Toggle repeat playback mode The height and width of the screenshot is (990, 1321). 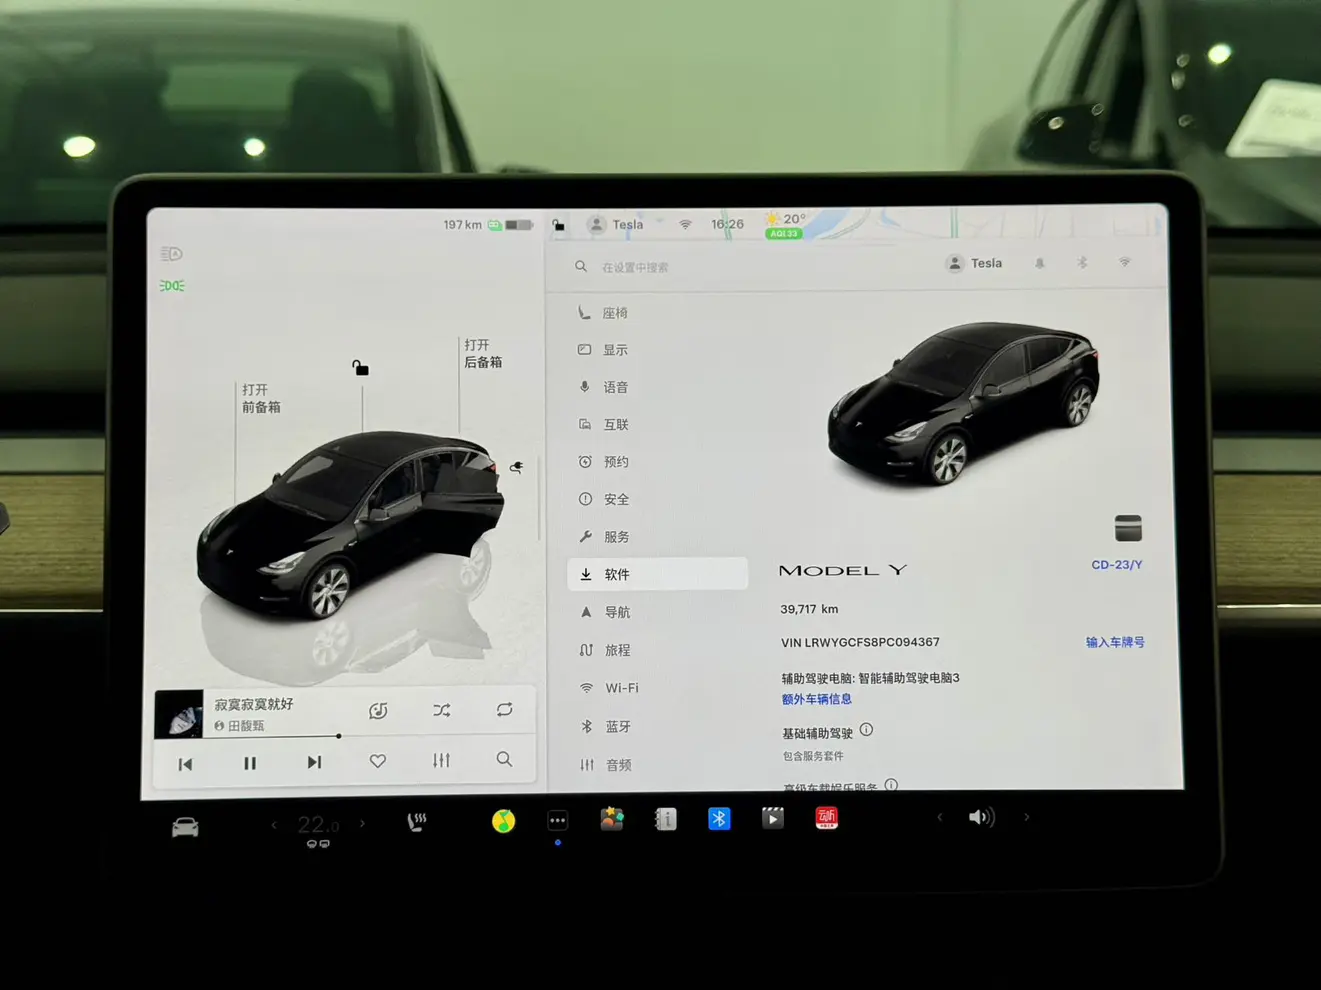pyautogui.click(x=504, y=710)
